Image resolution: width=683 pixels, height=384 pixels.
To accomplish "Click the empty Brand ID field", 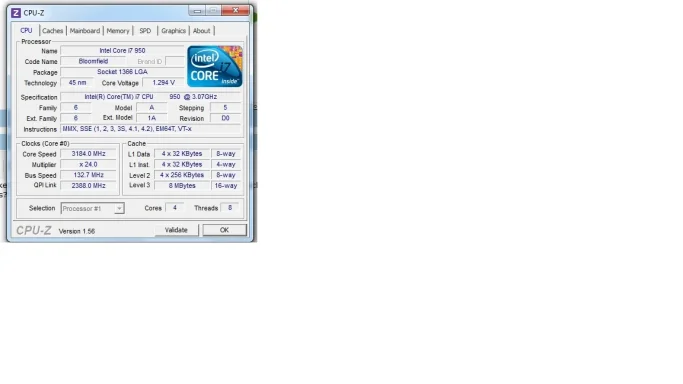I will tap(175, 61).
